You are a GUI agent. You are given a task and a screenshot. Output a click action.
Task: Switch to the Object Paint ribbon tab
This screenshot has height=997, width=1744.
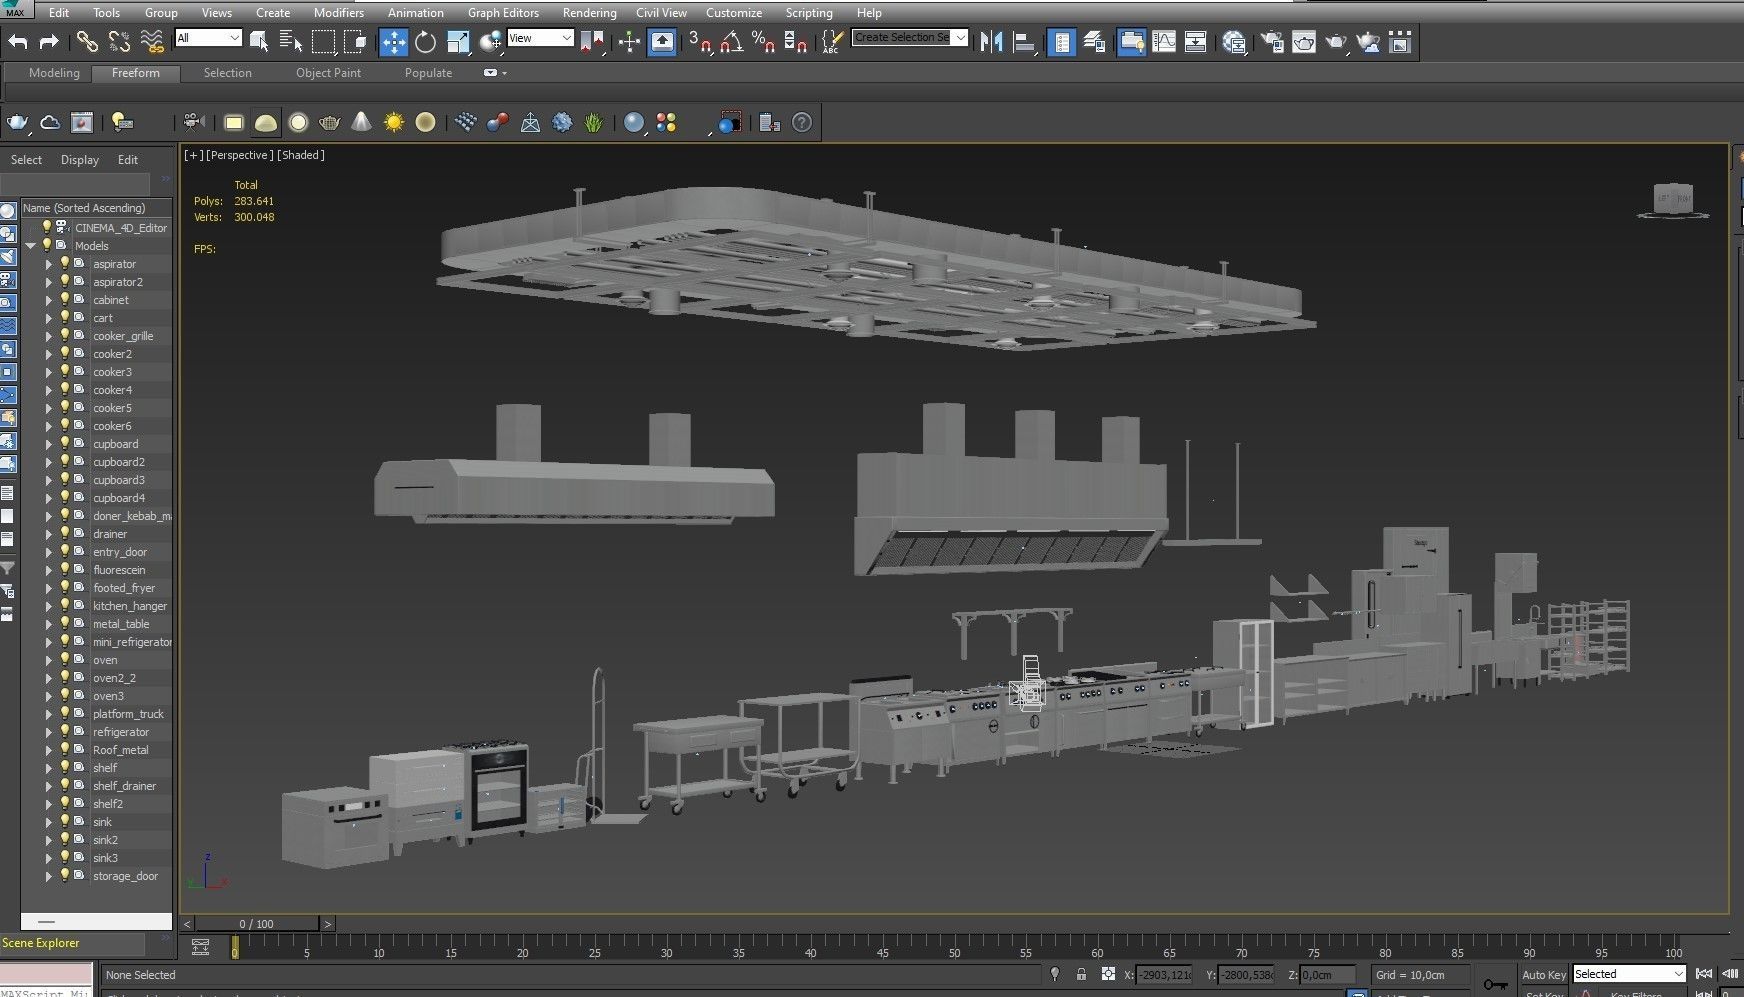[x=328, y=73]
